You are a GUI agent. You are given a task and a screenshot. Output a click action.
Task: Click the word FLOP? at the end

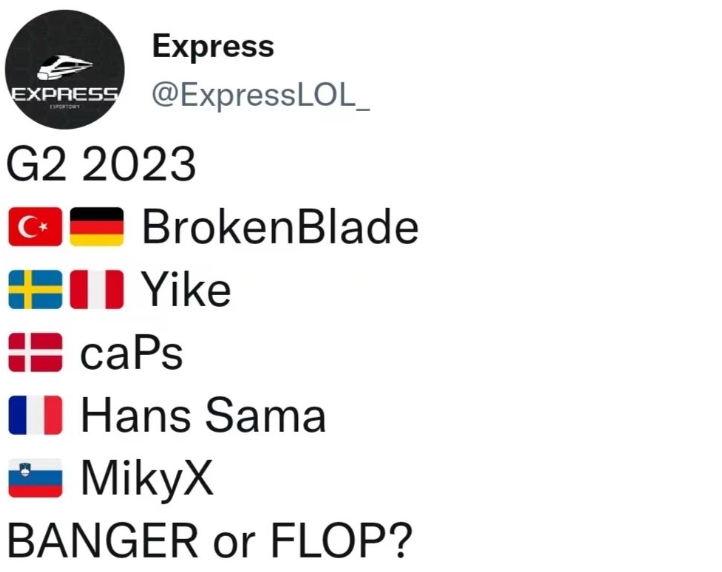339,540
